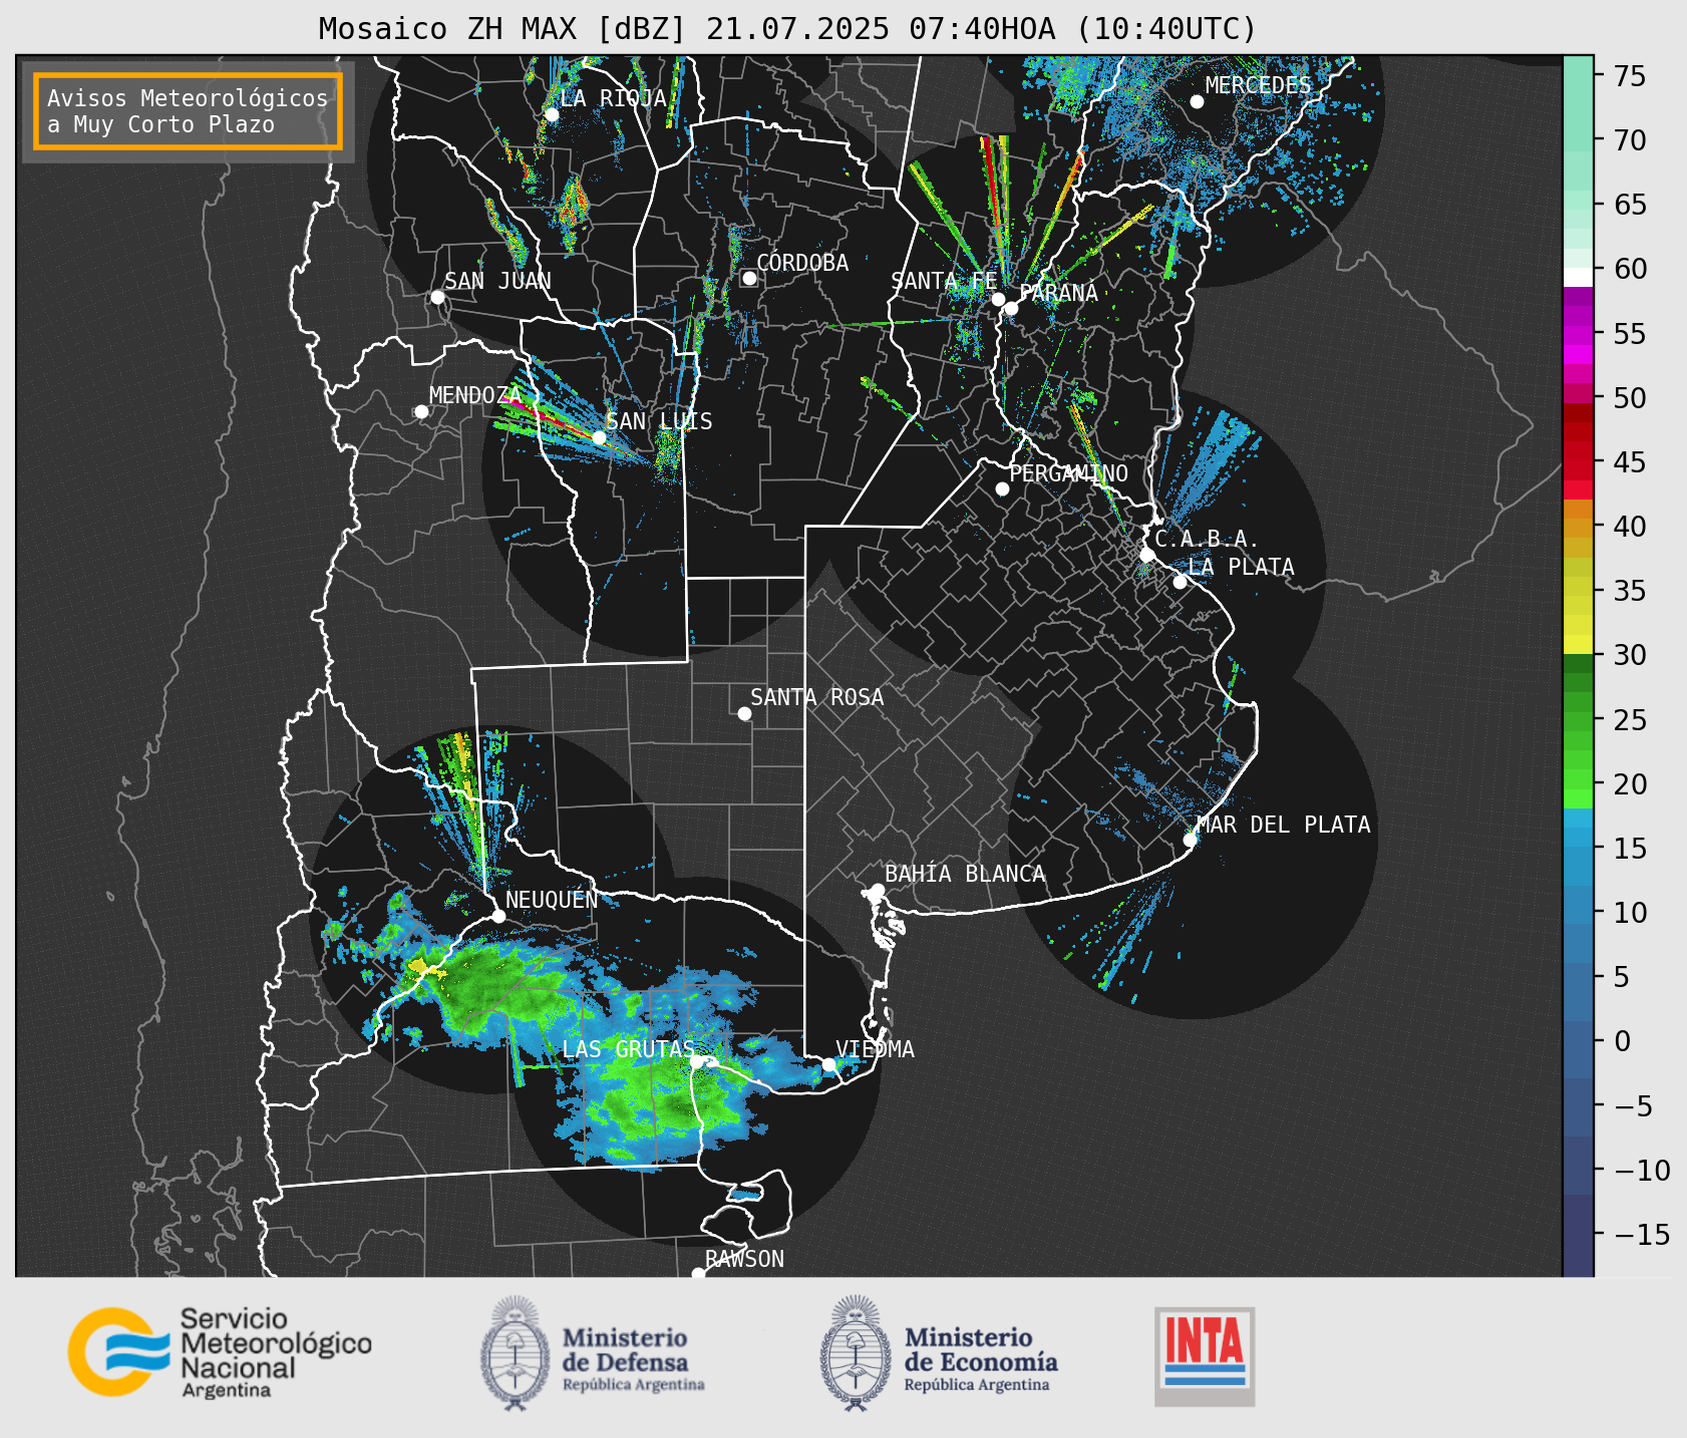
Task: Click the 75 label on the colorbar
Action: tap(1628, 76)
